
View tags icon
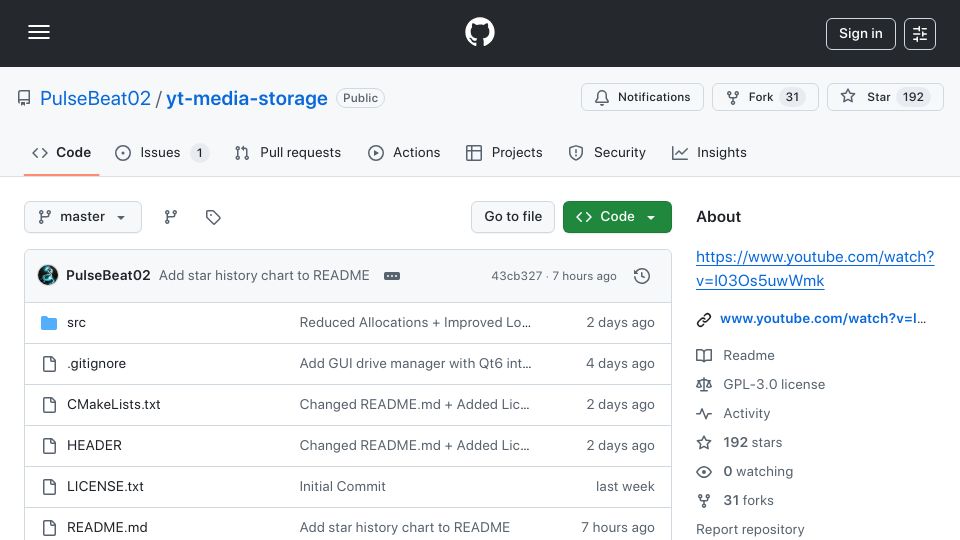[x=213, y=217]
